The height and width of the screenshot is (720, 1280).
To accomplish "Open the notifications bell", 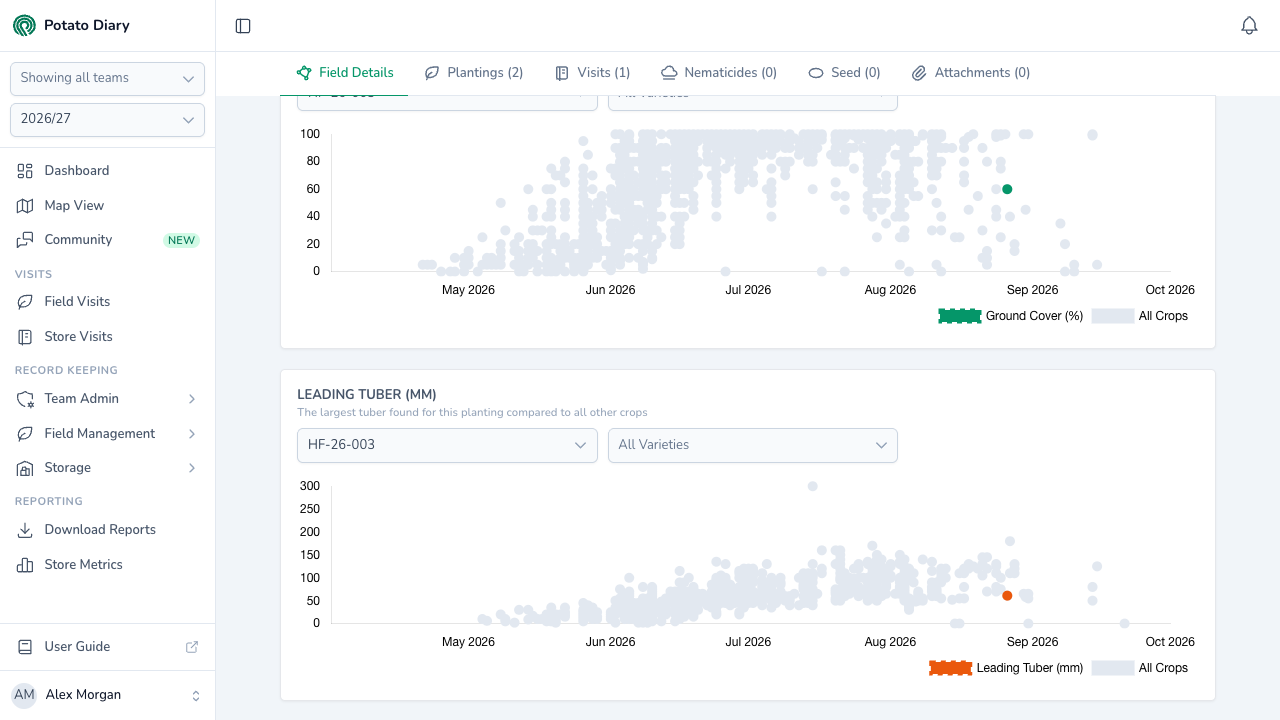I will coord(1249,26).
